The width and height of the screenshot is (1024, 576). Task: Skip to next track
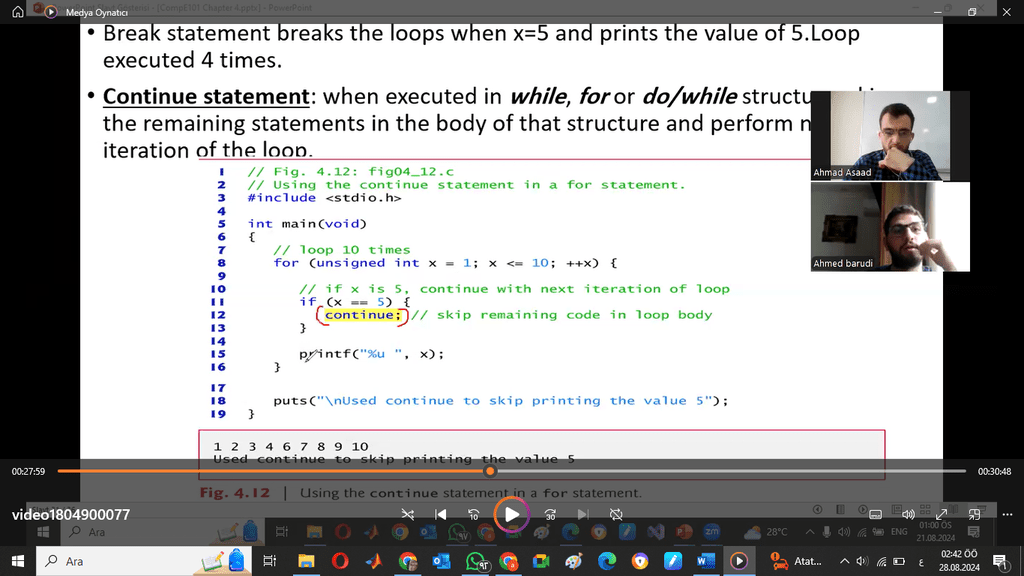583,515
